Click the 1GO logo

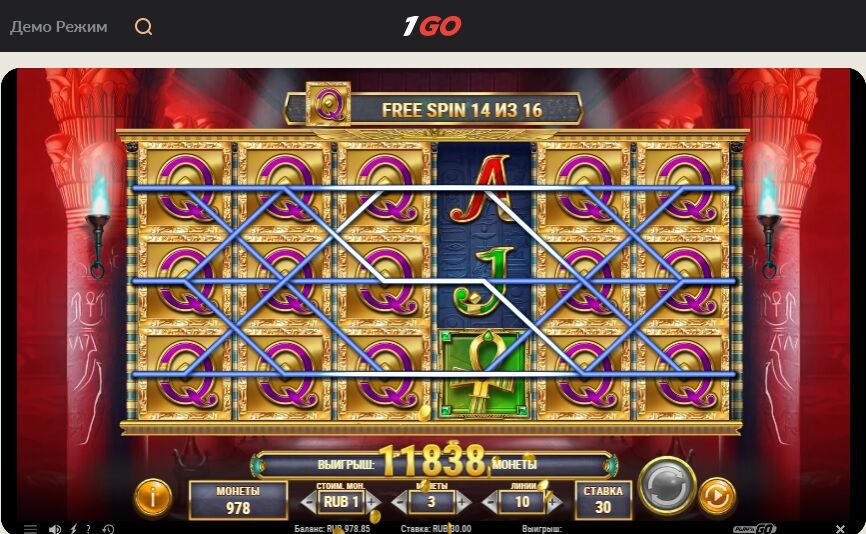coord(432,26)
